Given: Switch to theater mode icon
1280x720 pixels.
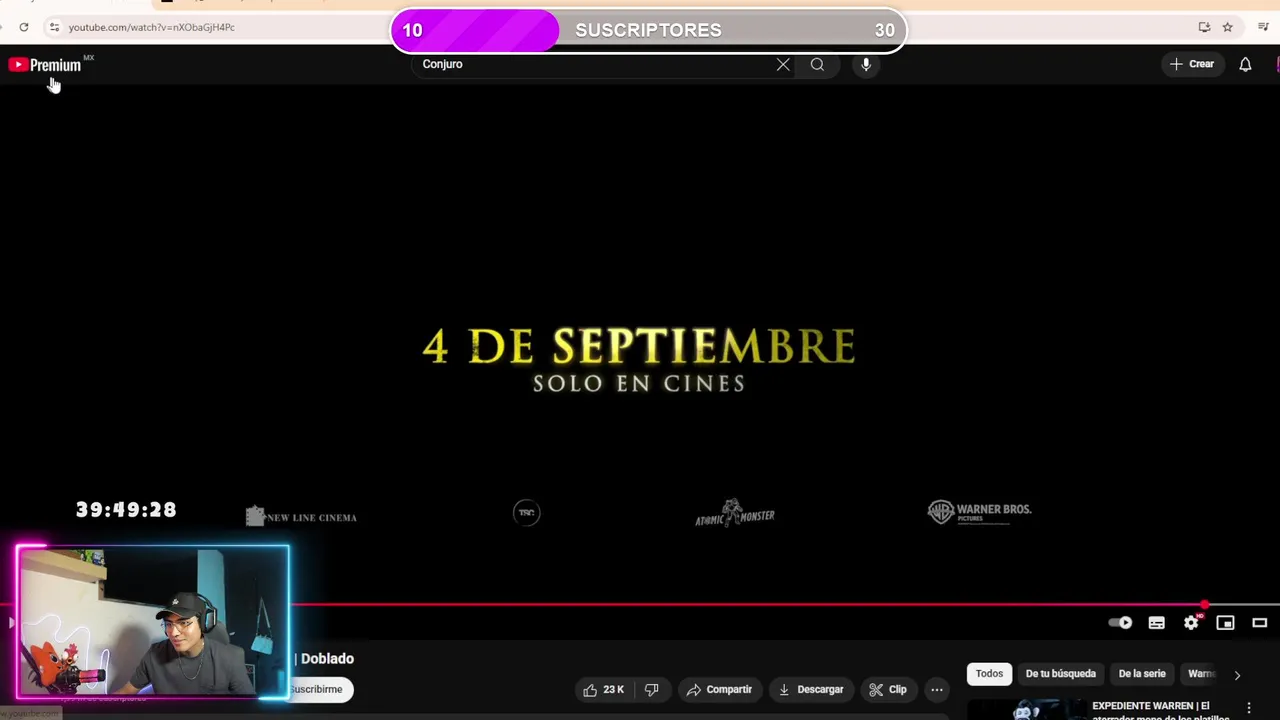Looking at the screenshot, I should click(1260, 623).
